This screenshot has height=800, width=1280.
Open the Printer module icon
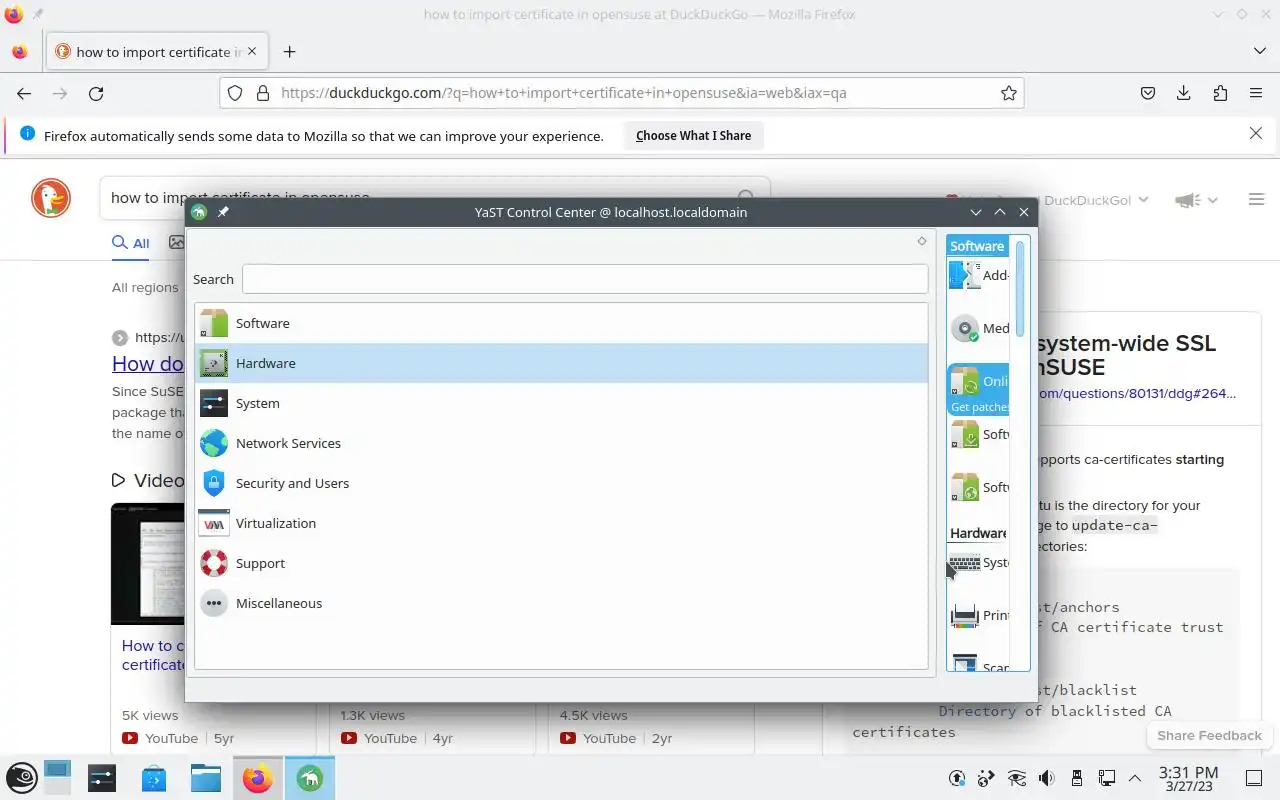[x=965, y=615]
